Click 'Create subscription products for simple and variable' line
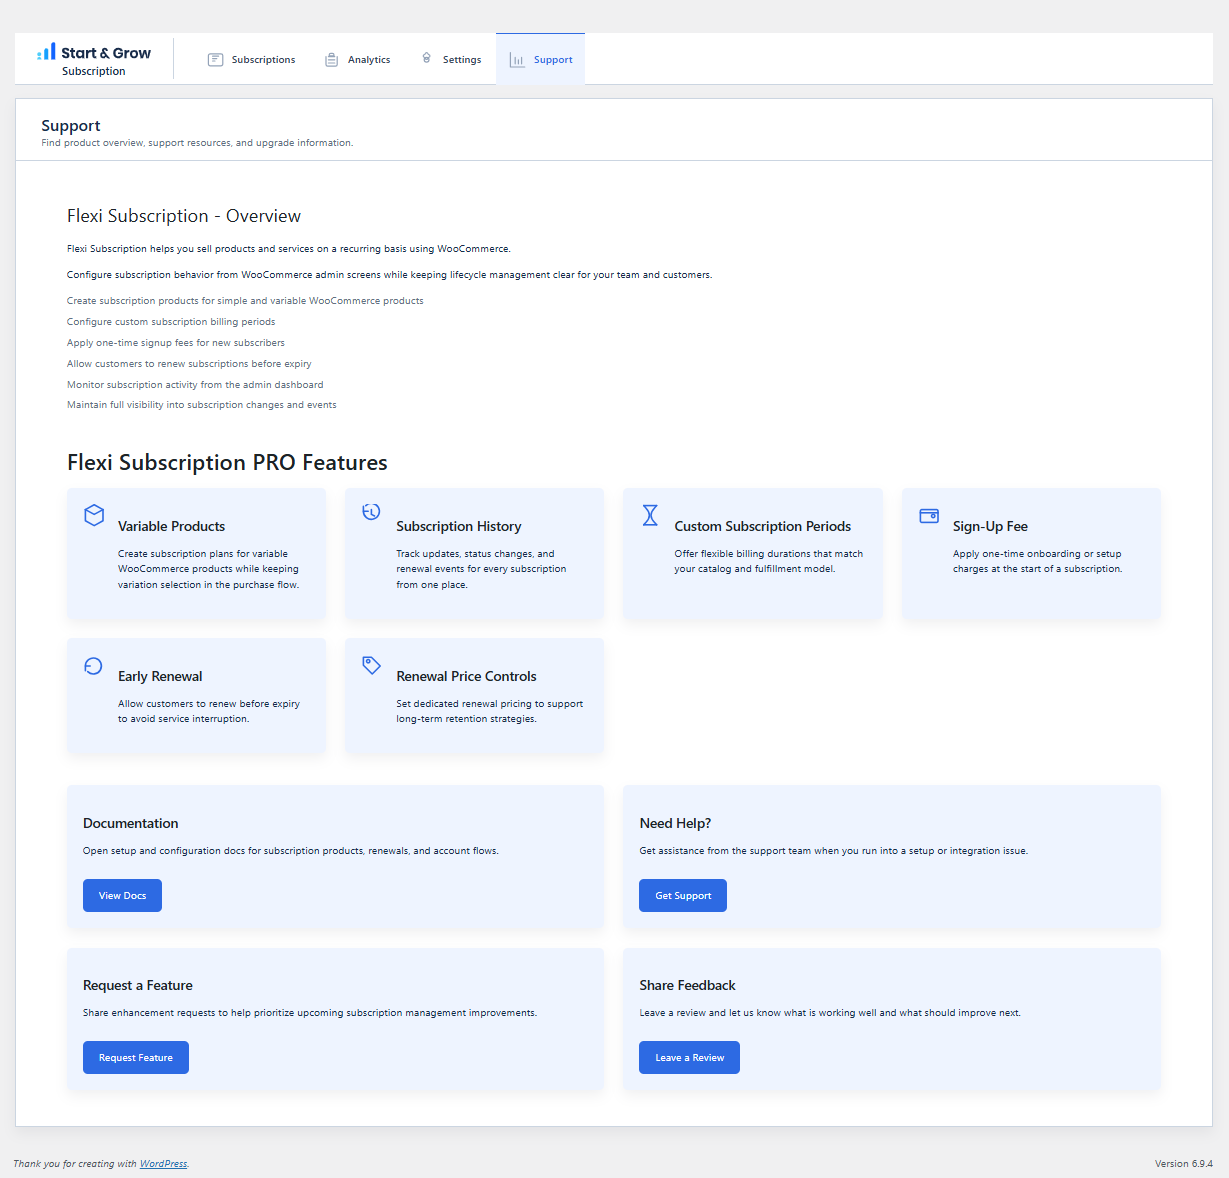 pyautogui.click(x=245, y=301)
